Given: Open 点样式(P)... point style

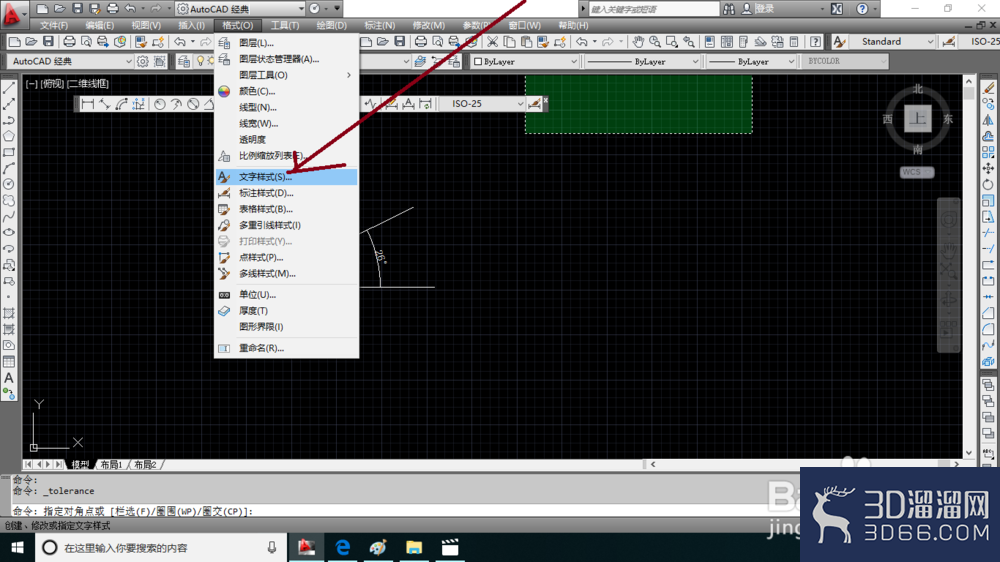Looking at the screenshot, I should click(x=286, y=257).
